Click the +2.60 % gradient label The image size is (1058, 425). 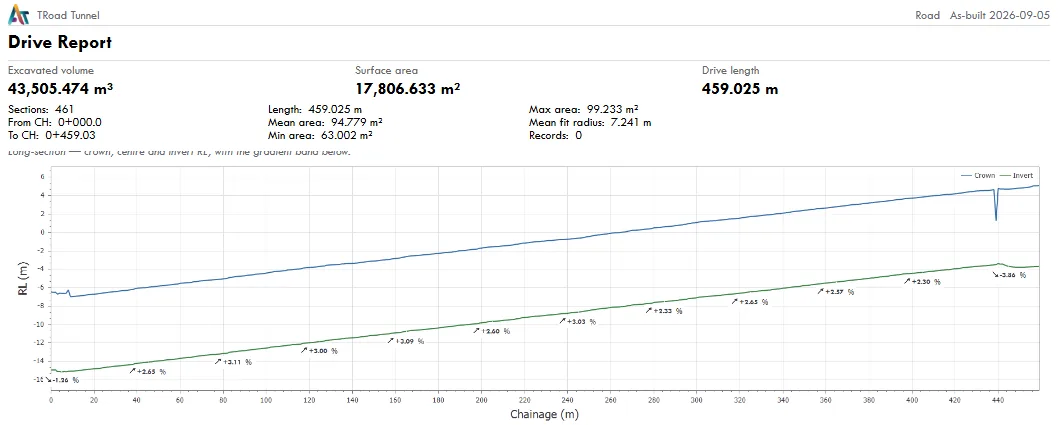492,331
